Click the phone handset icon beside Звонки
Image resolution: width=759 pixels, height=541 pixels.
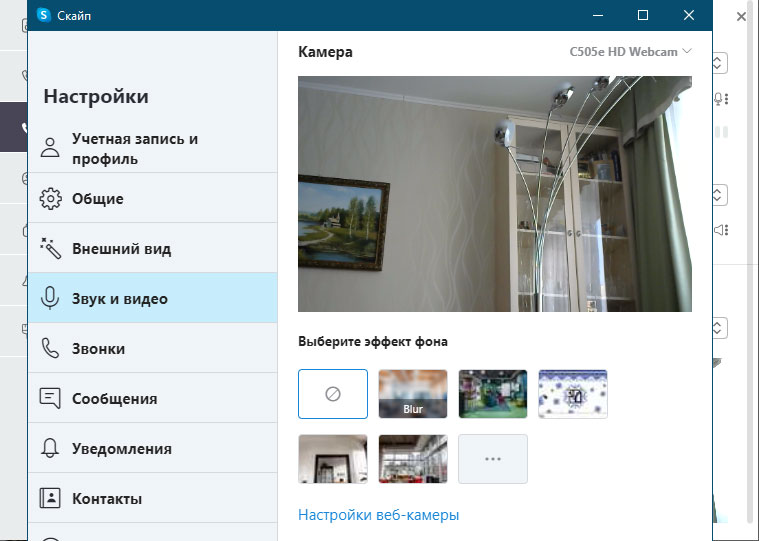(50, 348)
